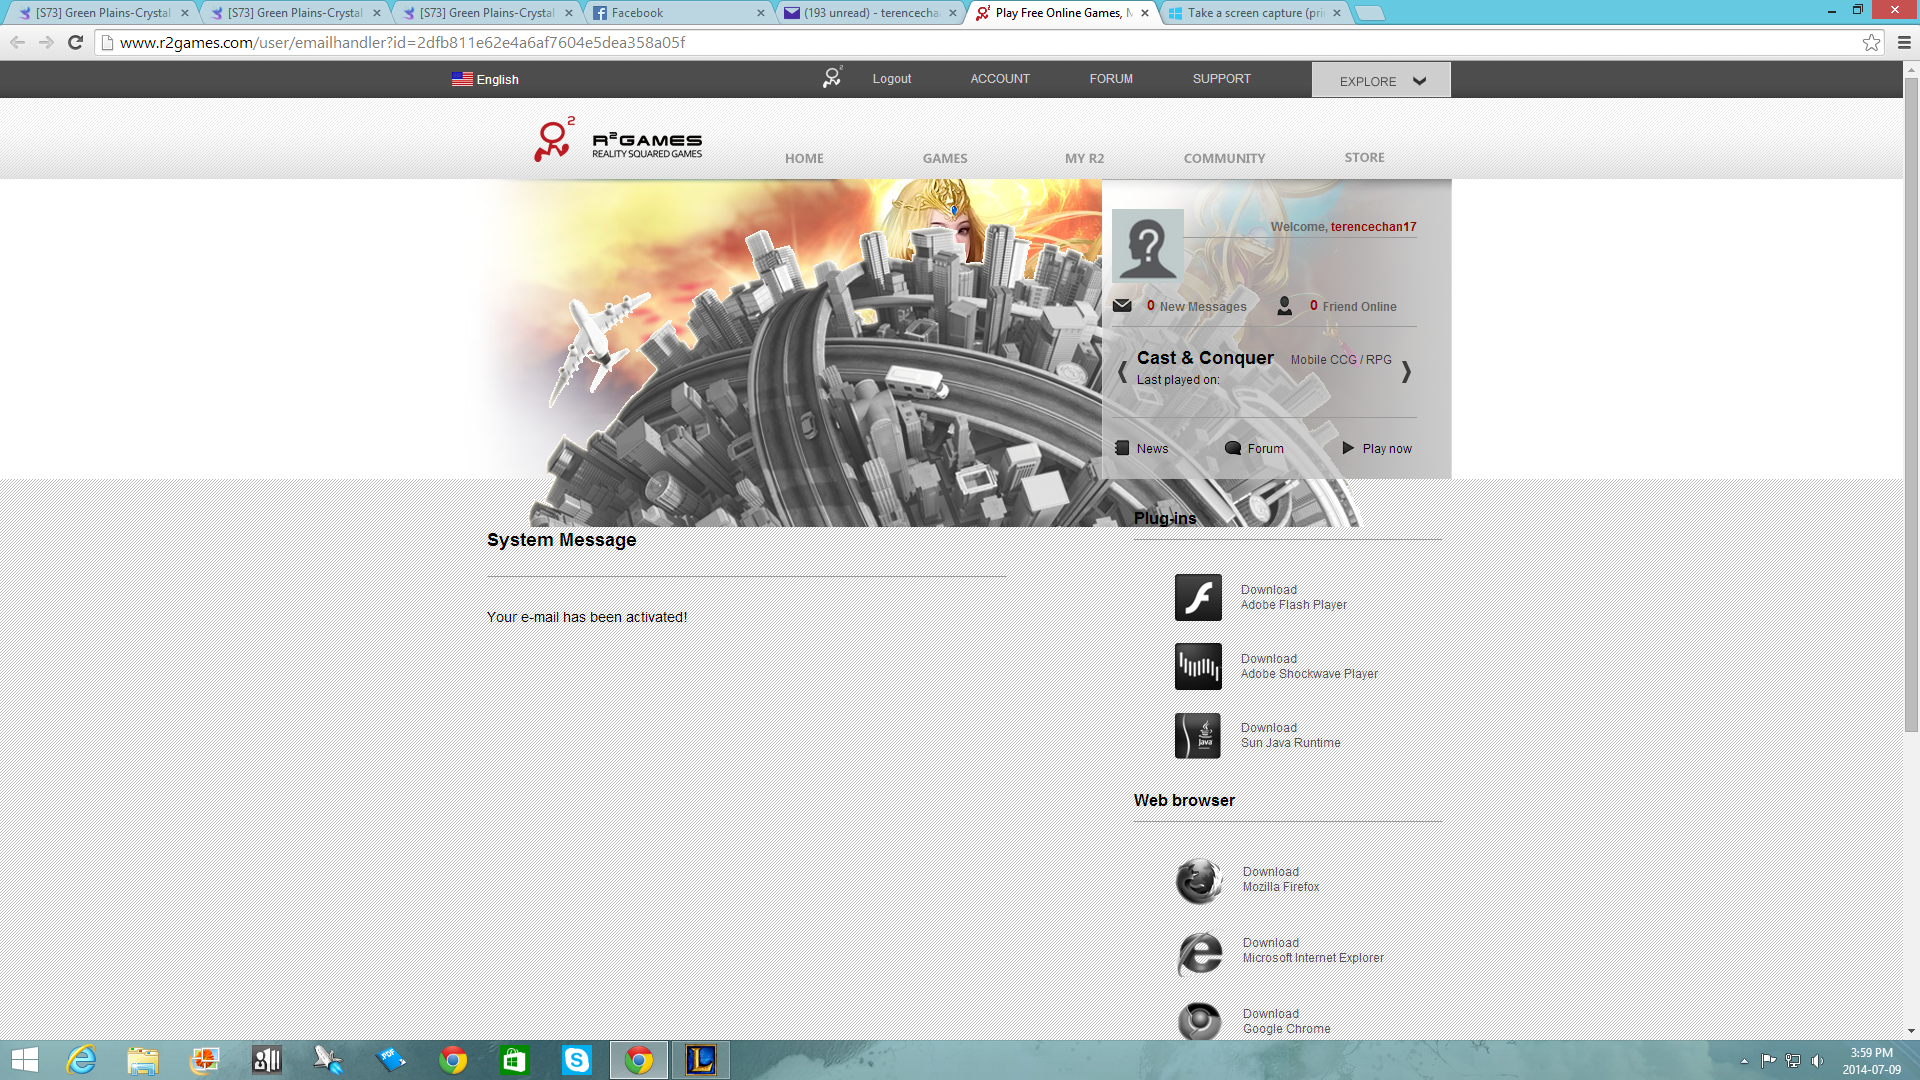The height and width of the screenshot is (1080, 1920).
Task: Expand the EXPLORE dropdown
Action: [1381, 80]
